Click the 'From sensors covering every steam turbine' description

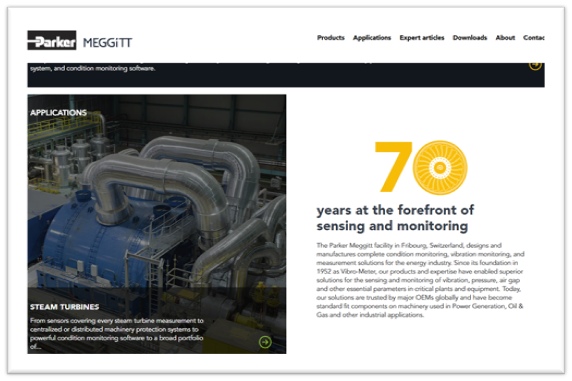tap(117, 334)
